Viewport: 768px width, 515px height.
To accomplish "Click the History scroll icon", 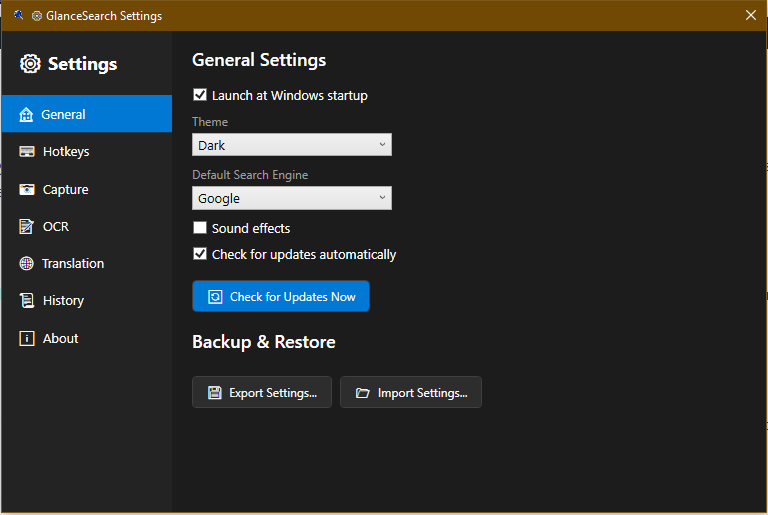I will click(26, 300).
